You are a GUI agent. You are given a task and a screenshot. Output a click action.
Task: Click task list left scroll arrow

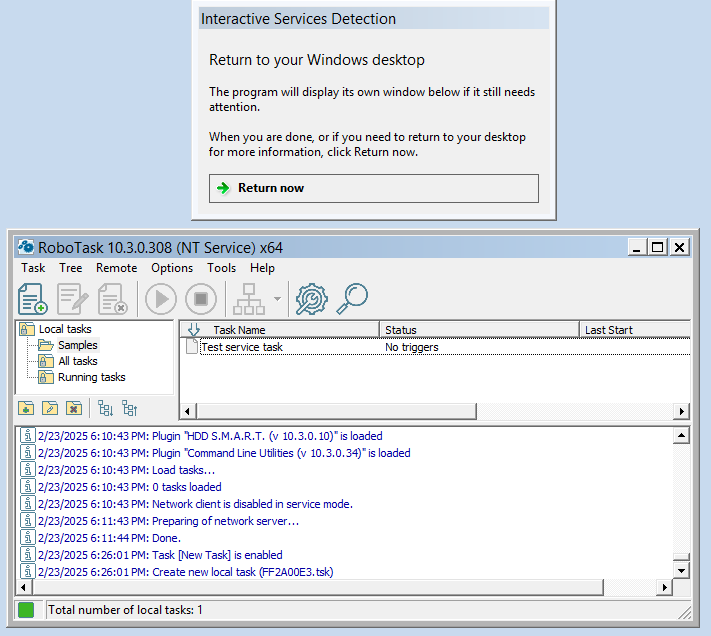pos(187,412)
